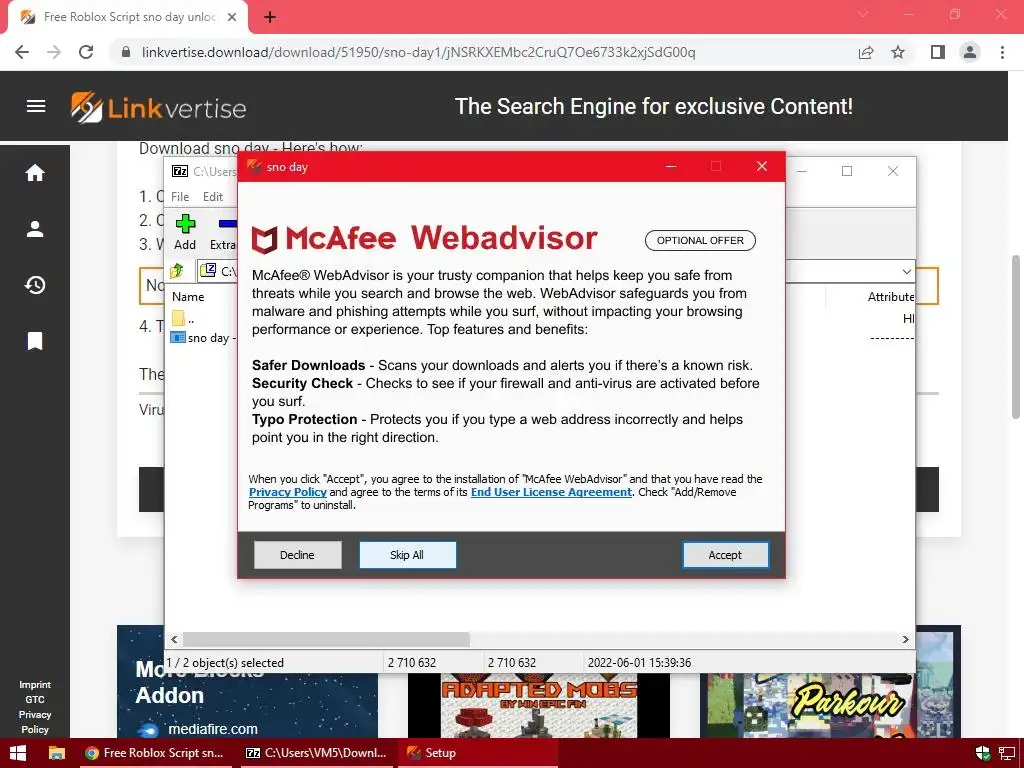This screenshot has height=768, width=1024.
Task: Open the network tray icon
Action: pos(1006,754)
